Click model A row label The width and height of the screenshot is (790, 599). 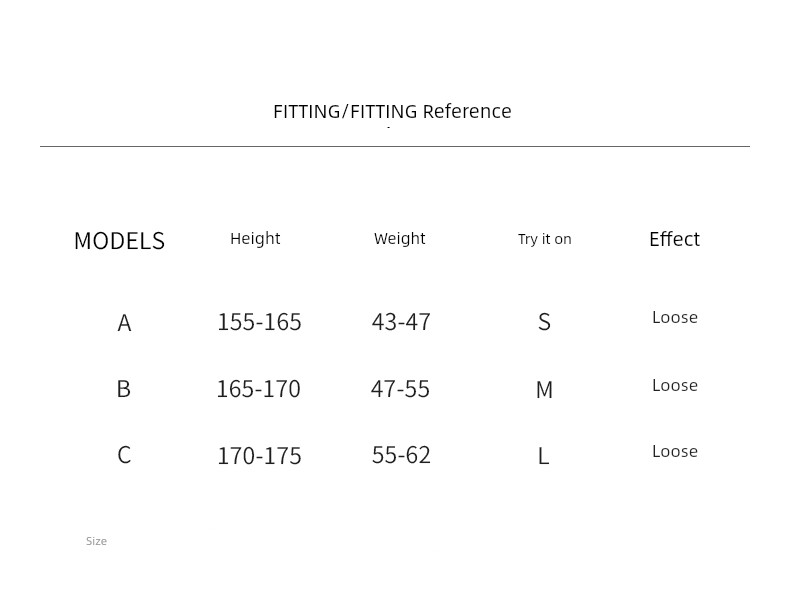pyautogui.click(x=124, y=323)
